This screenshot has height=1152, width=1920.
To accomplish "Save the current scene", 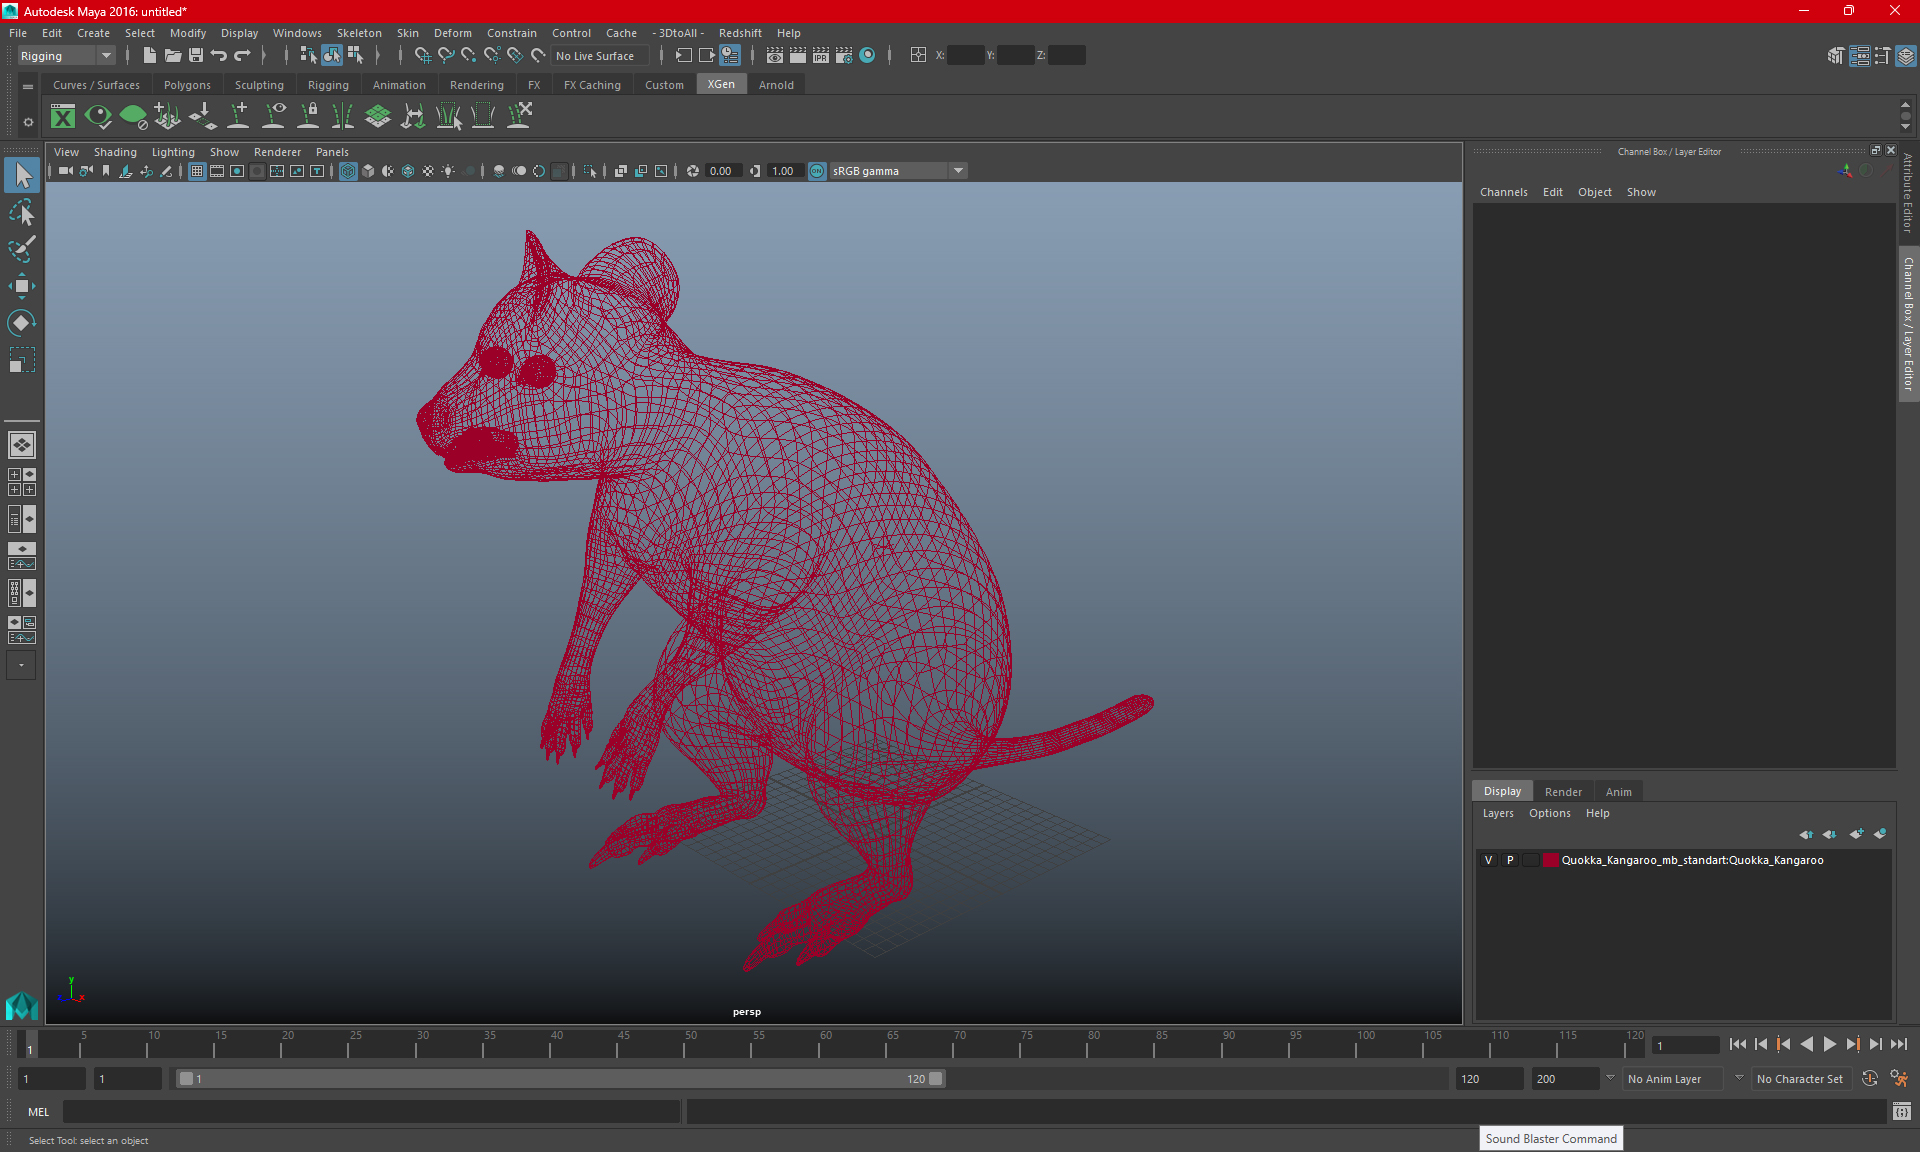I will 196,56.
